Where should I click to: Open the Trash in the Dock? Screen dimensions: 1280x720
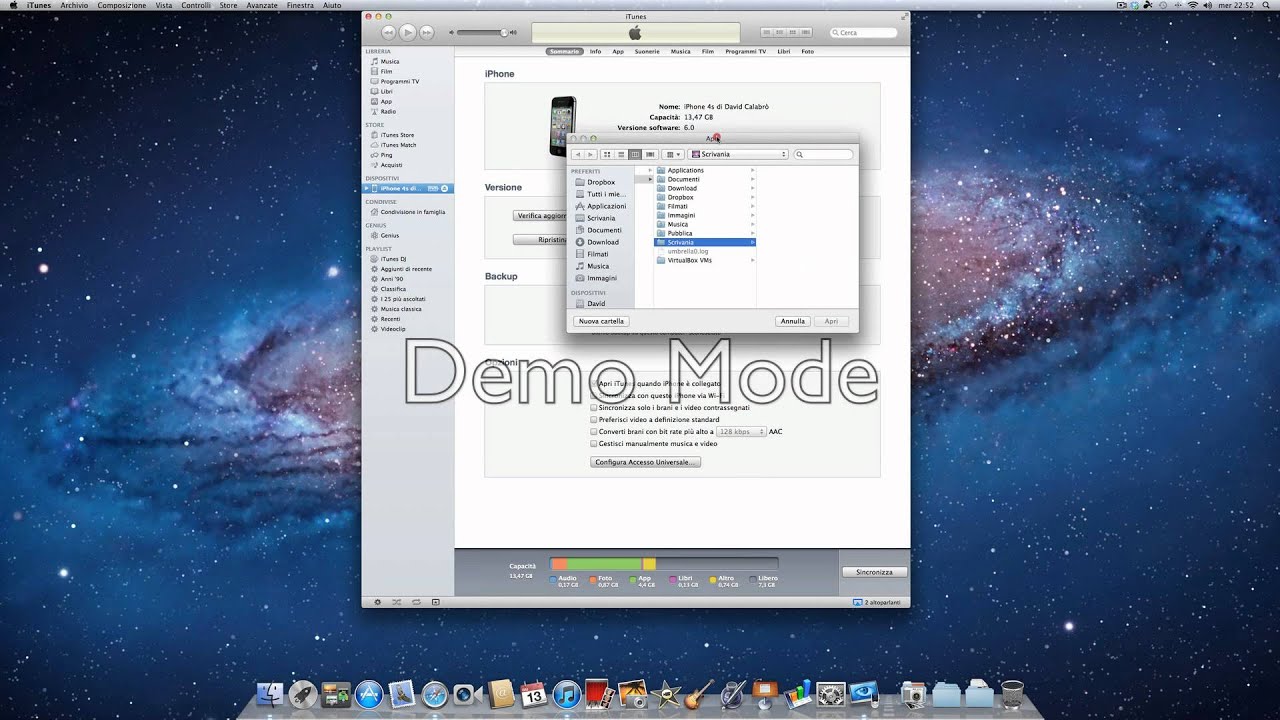tap(1012, 693)
